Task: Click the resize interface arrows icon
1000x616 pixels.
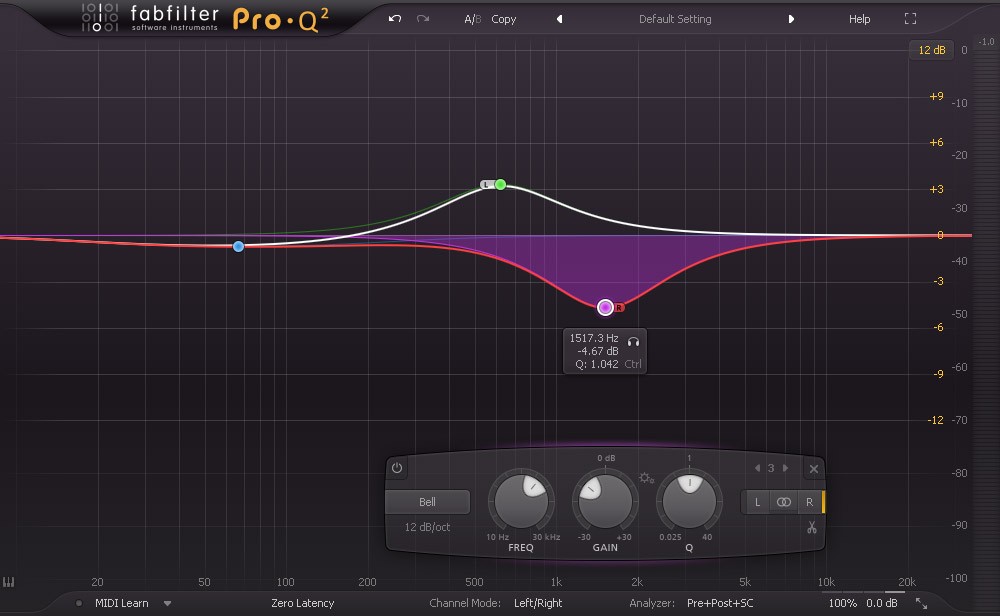Action: pos(922,603)
